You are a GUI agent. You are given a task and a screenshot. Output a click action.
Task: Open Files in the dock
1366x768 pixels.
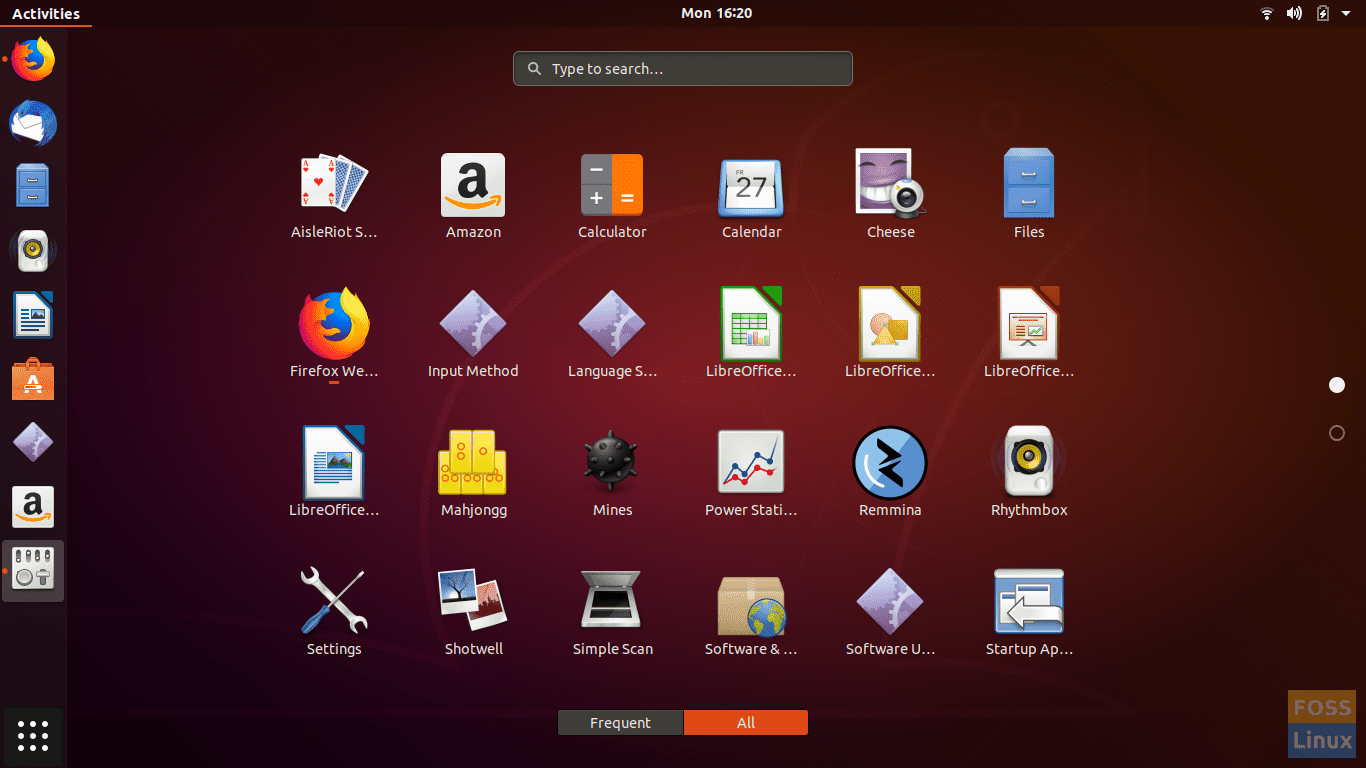coord(33,186)
